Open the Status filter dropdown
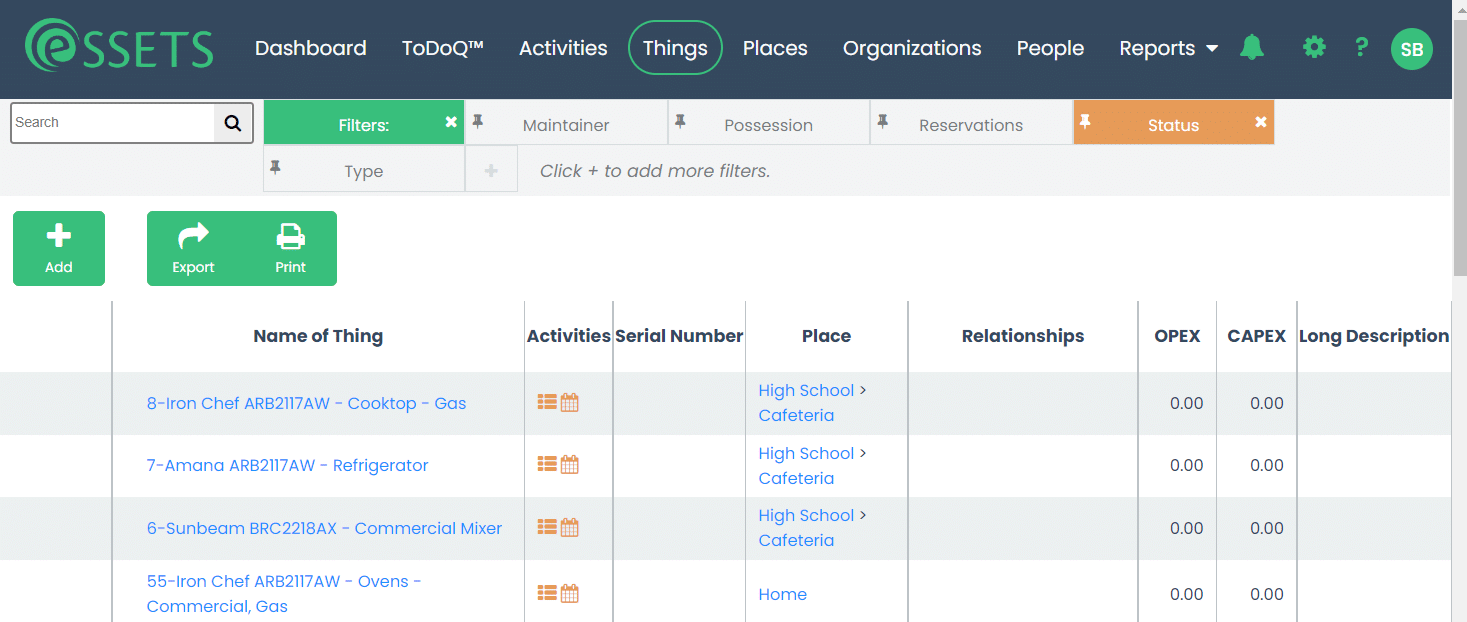 pyautogui.click(x=1173, y=123)
